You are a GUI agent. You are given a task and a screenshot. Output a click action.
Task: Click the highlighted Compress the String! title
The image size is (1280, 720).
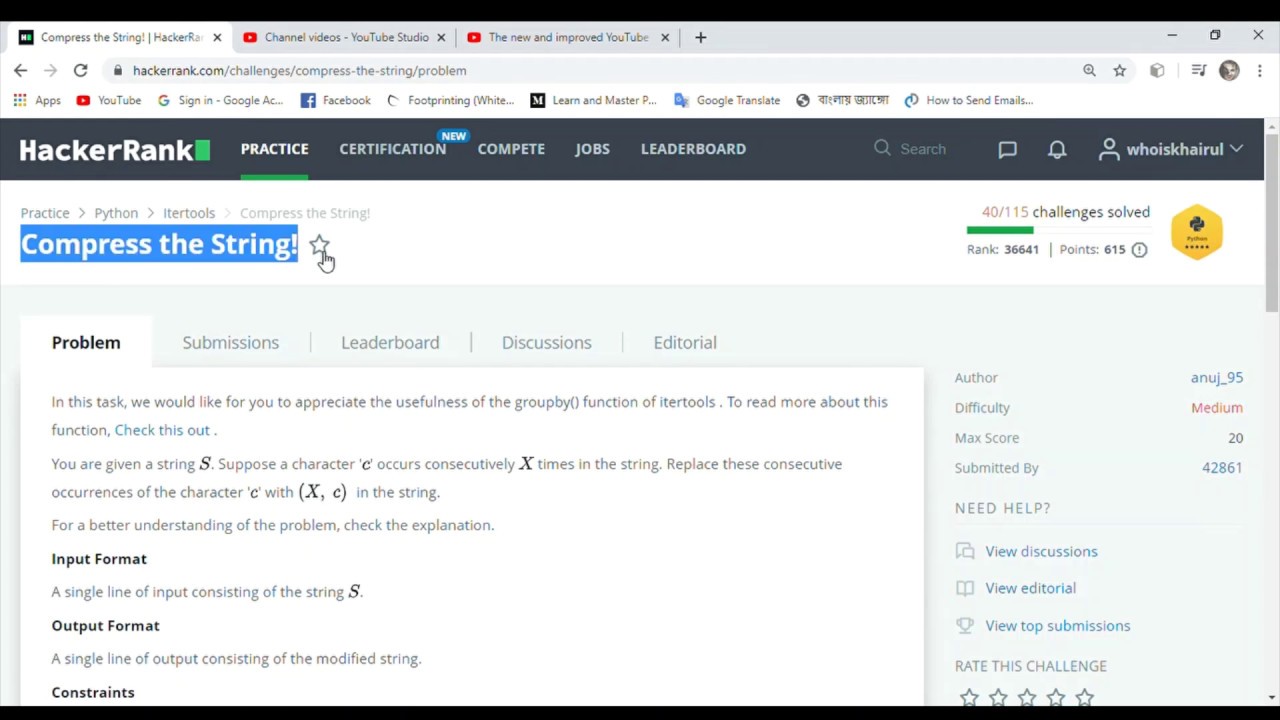tap(159, 244)
